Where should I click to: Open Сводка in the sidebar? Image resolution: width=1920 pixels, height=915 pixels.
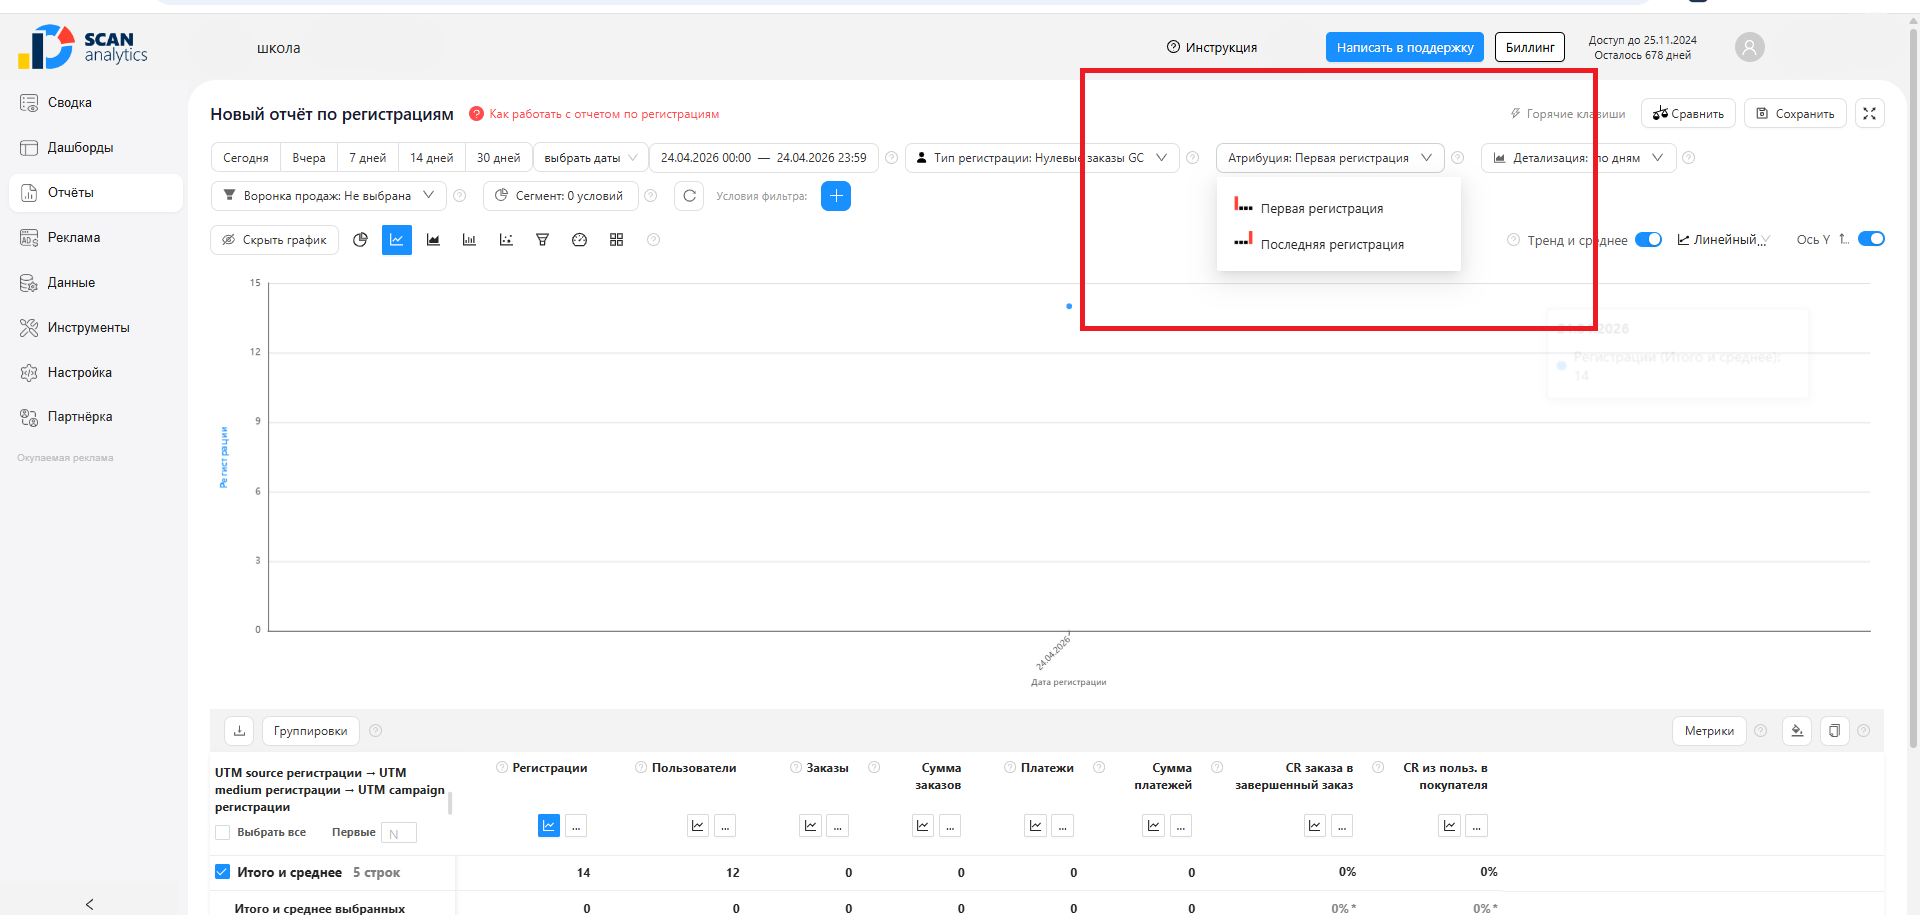[96, 103]
